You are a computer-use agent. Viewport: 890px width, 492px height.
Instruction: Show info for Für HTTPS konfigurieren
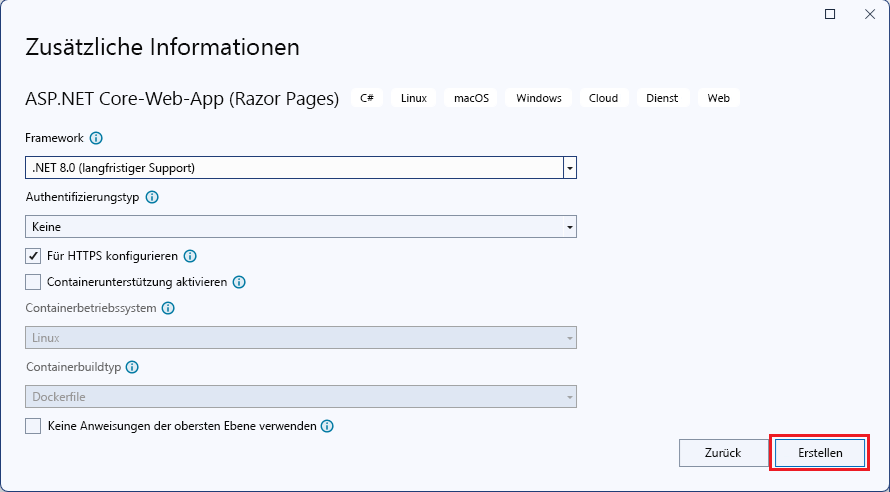190,256
